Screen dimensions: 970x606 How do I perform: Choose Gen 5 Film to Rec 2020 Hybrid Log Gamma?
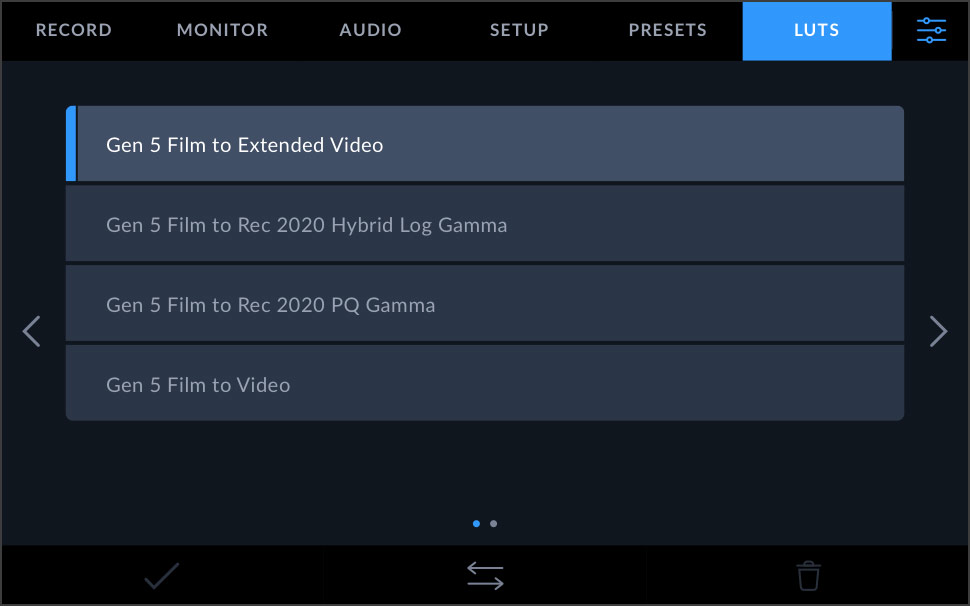click(x=485, y=223)
